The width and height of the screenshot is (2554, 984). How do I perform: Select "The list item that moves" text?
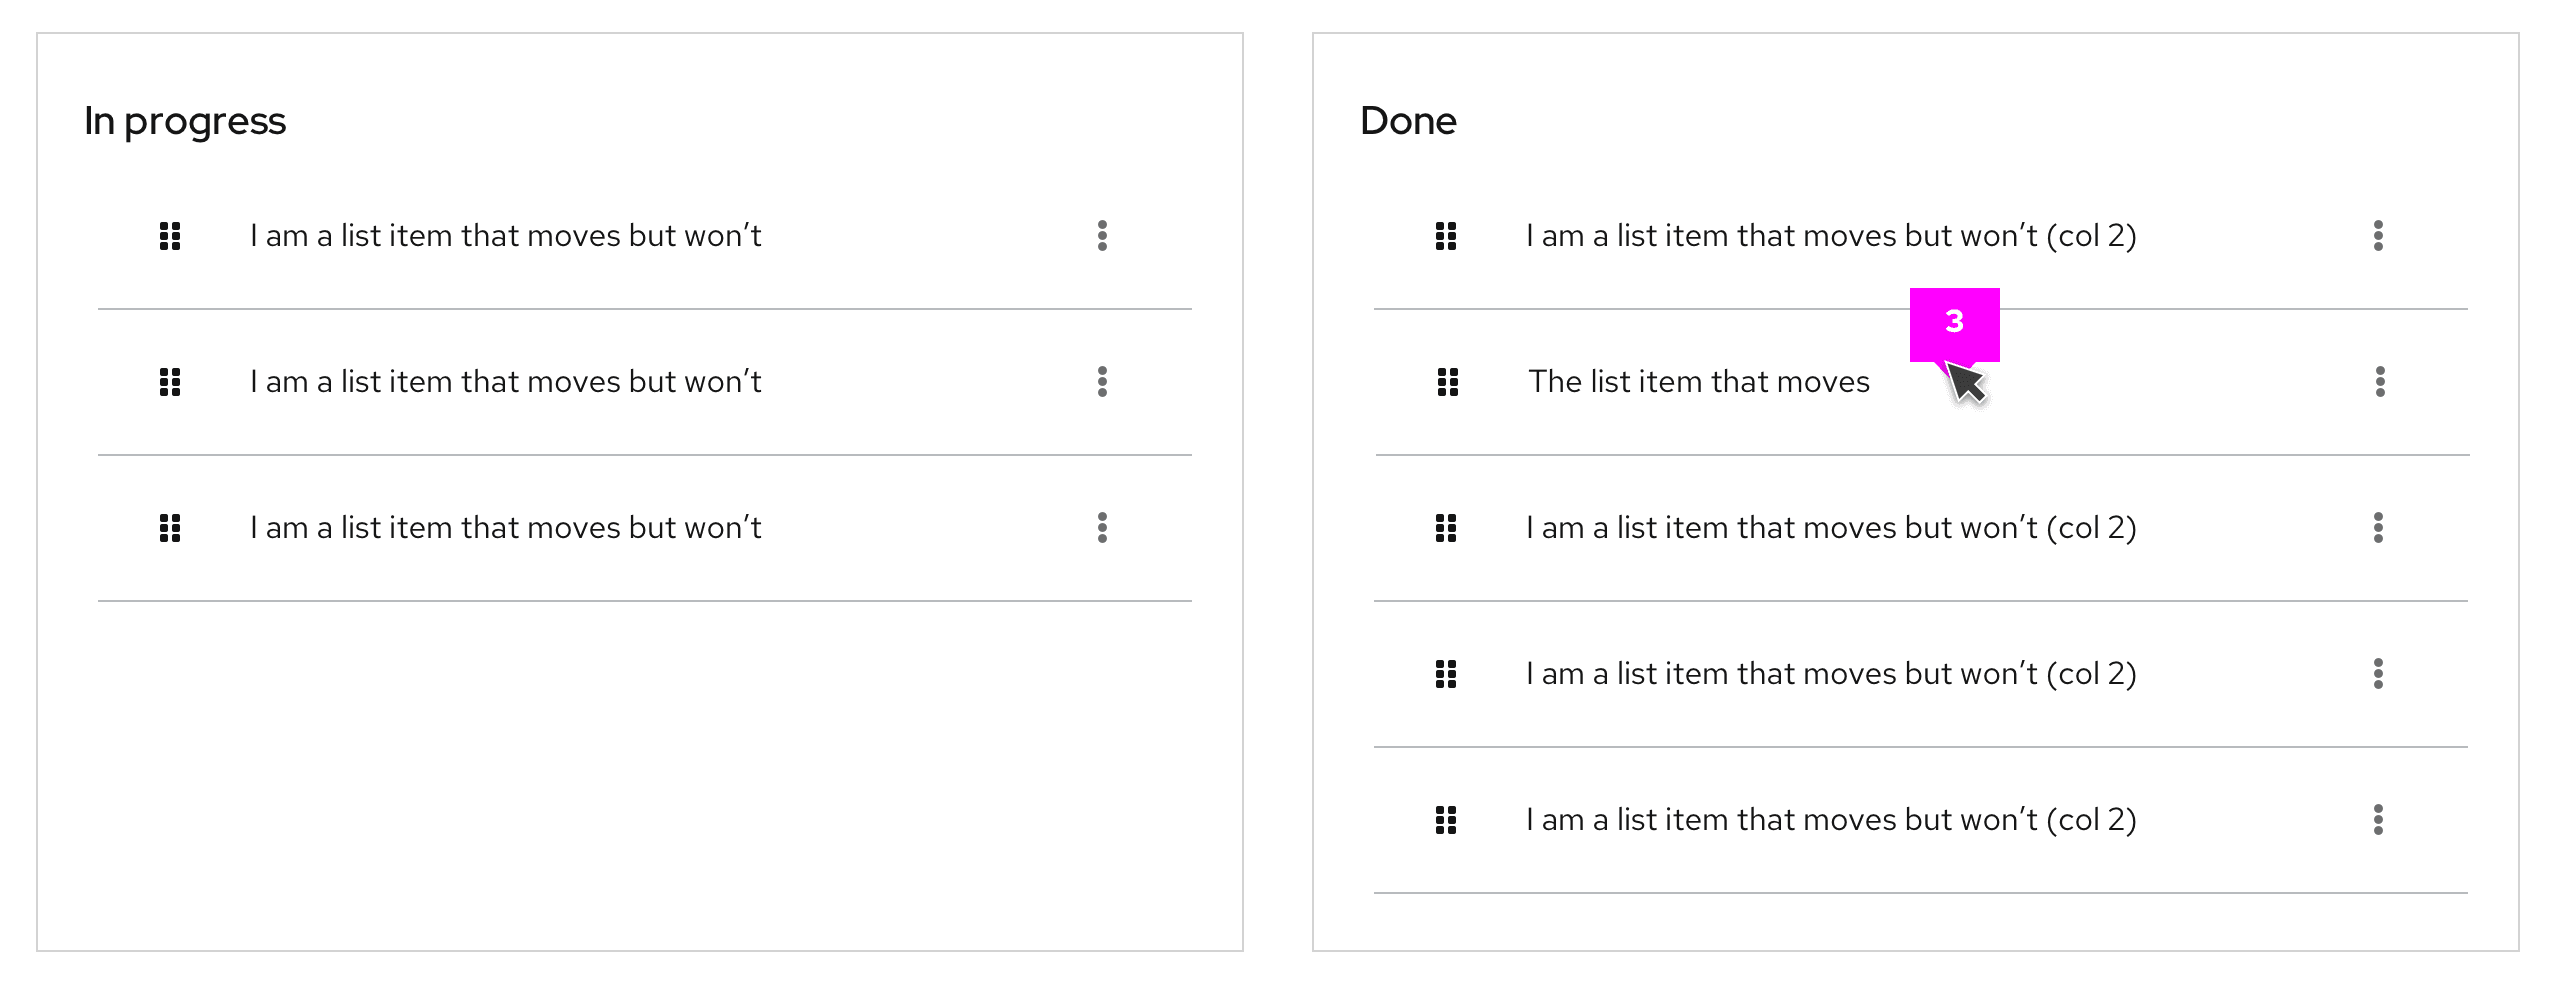[1698, 382]
